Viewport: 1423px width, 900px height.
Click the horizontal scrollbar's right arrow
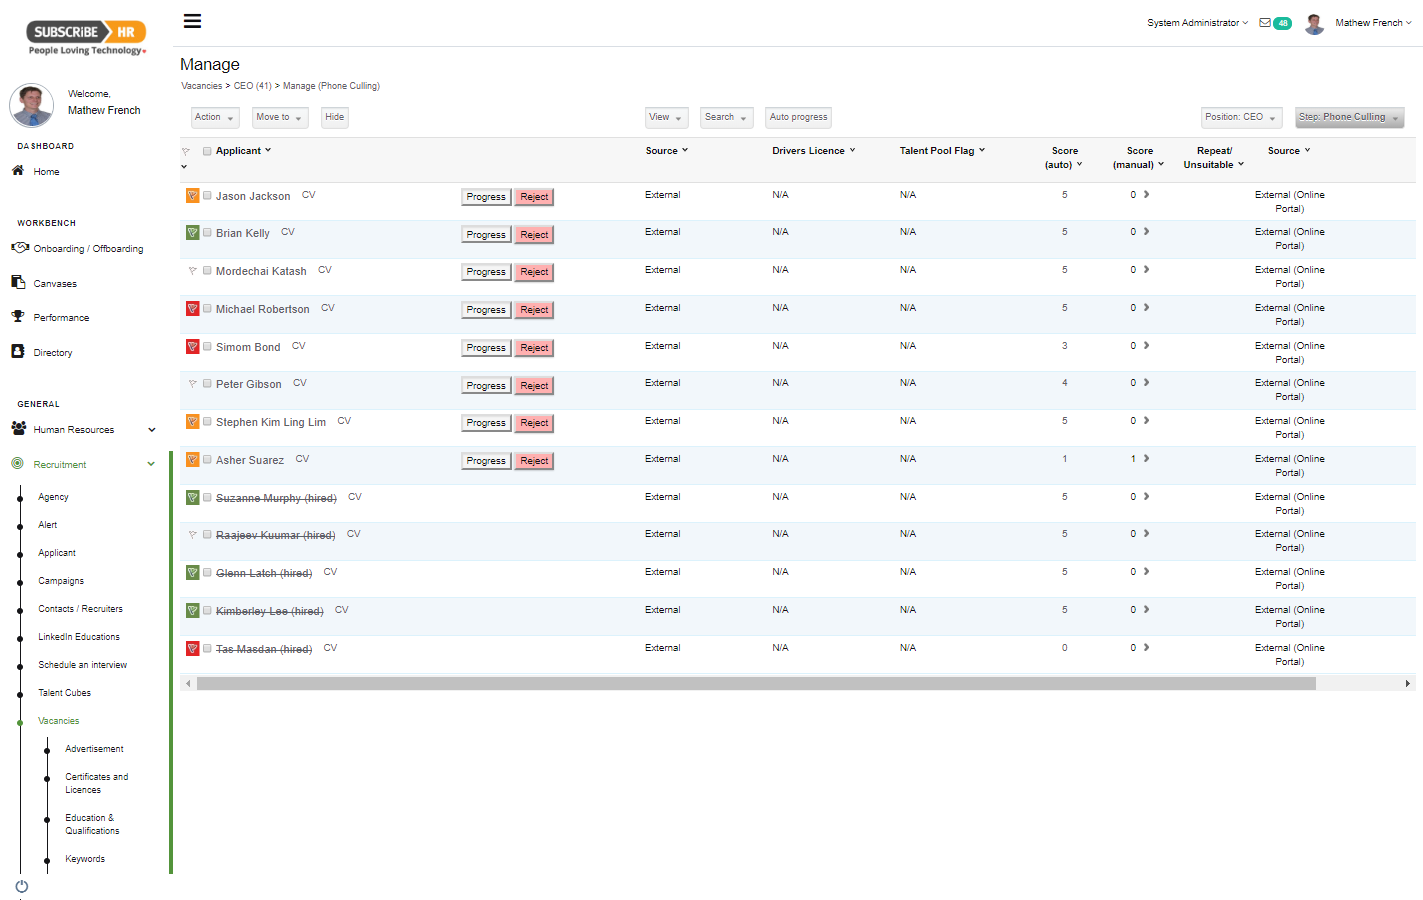point(1406,683)
